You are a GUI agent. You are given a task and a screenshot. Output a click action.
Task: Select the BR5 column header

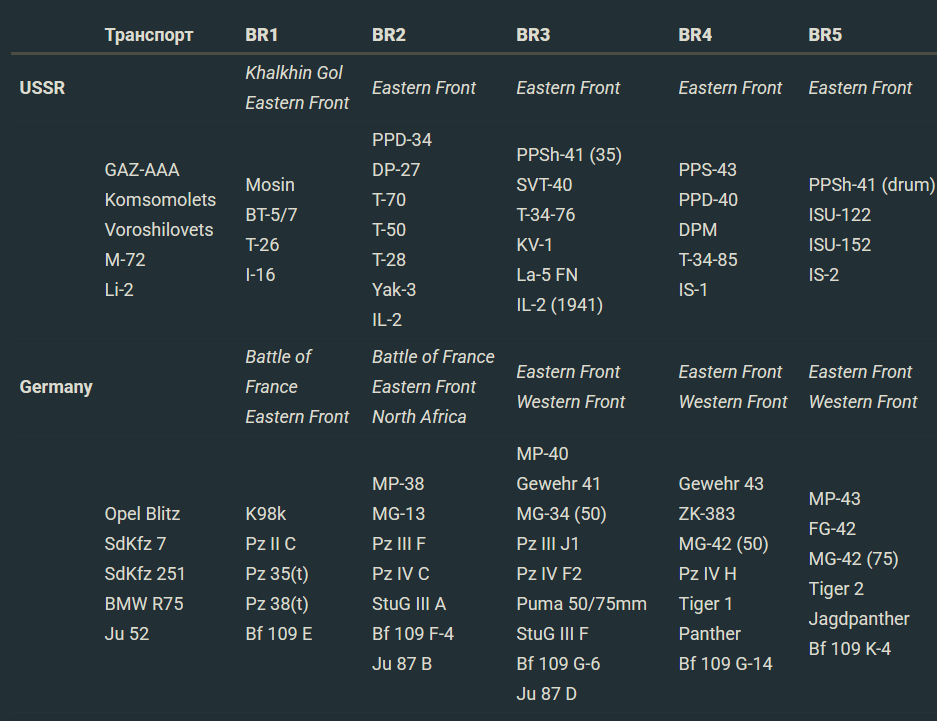coord(825,35)
